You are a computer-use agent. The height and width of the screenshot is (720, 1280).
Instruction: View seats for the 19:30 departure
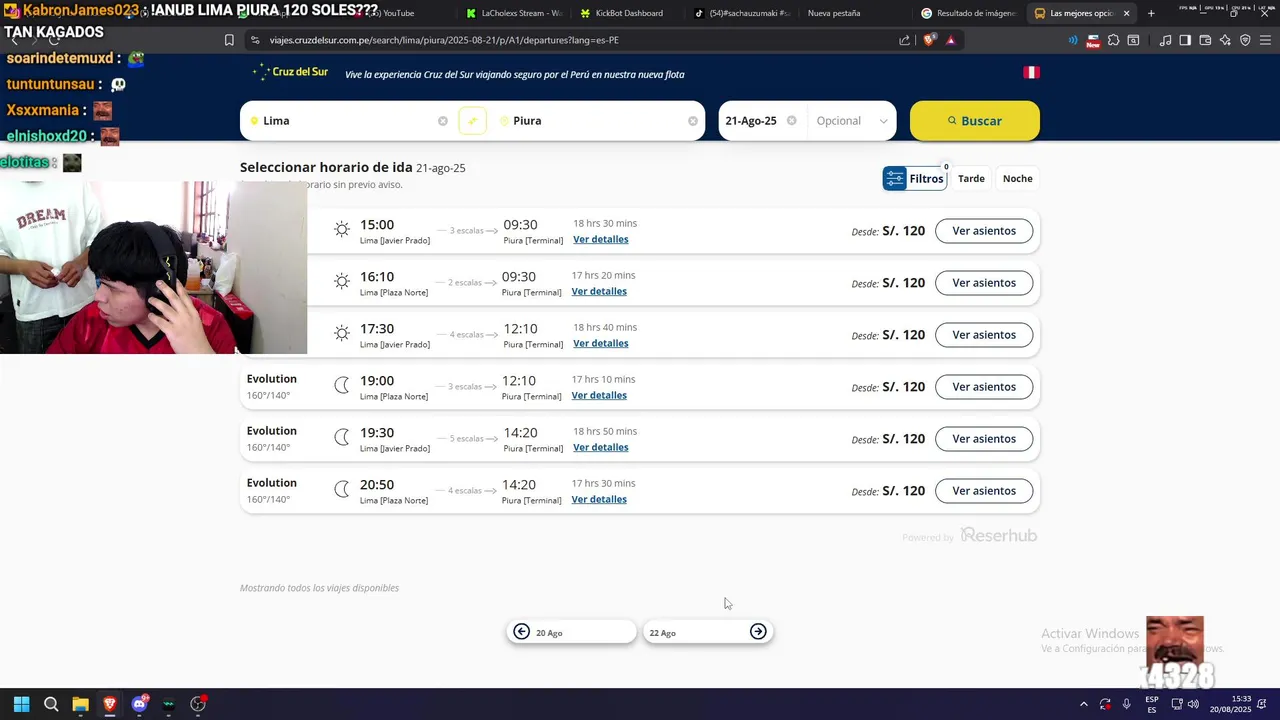984,439
